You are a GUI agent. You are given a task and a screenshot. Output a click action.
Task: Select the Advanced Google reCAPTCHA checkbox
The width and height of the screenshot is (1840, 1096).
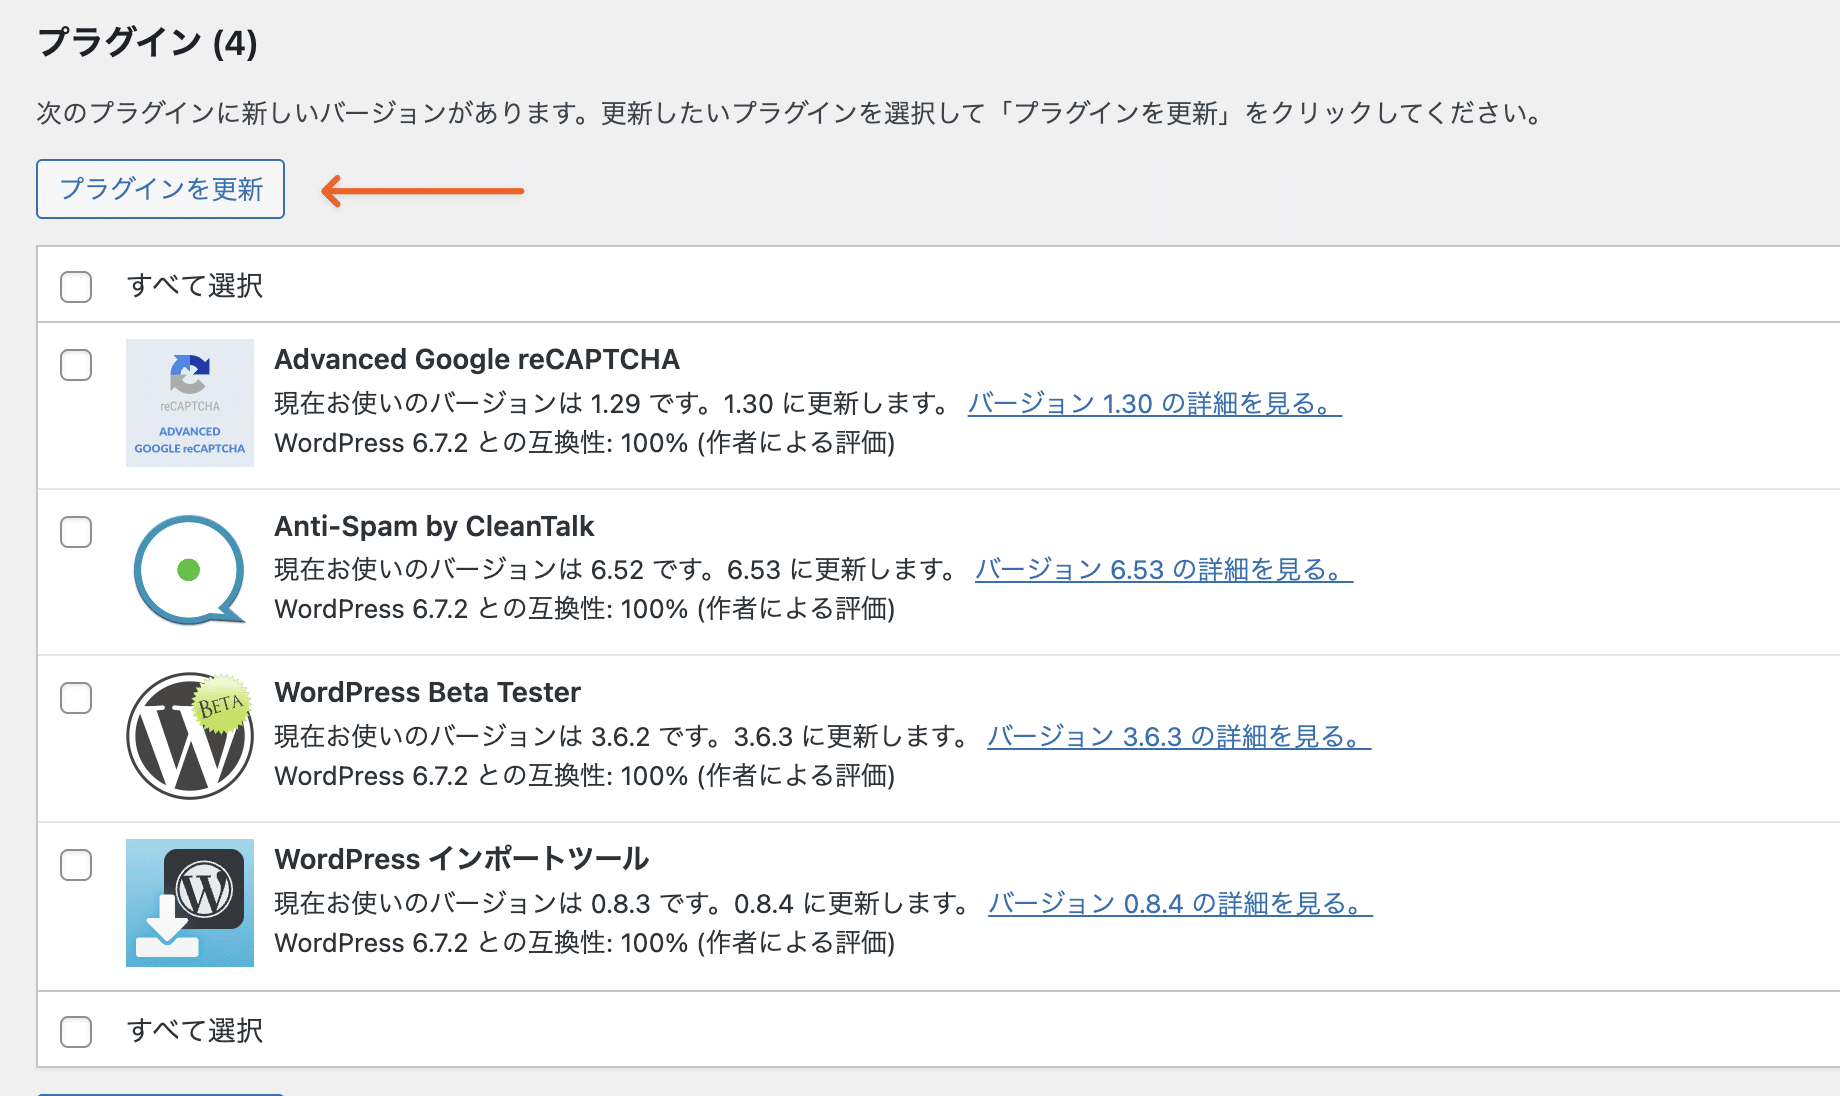coord(76,365)
